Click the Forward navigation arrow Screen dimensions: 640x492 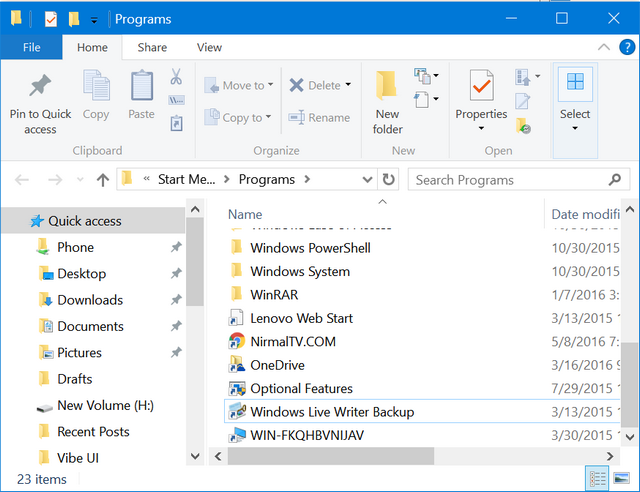[55, 180]
